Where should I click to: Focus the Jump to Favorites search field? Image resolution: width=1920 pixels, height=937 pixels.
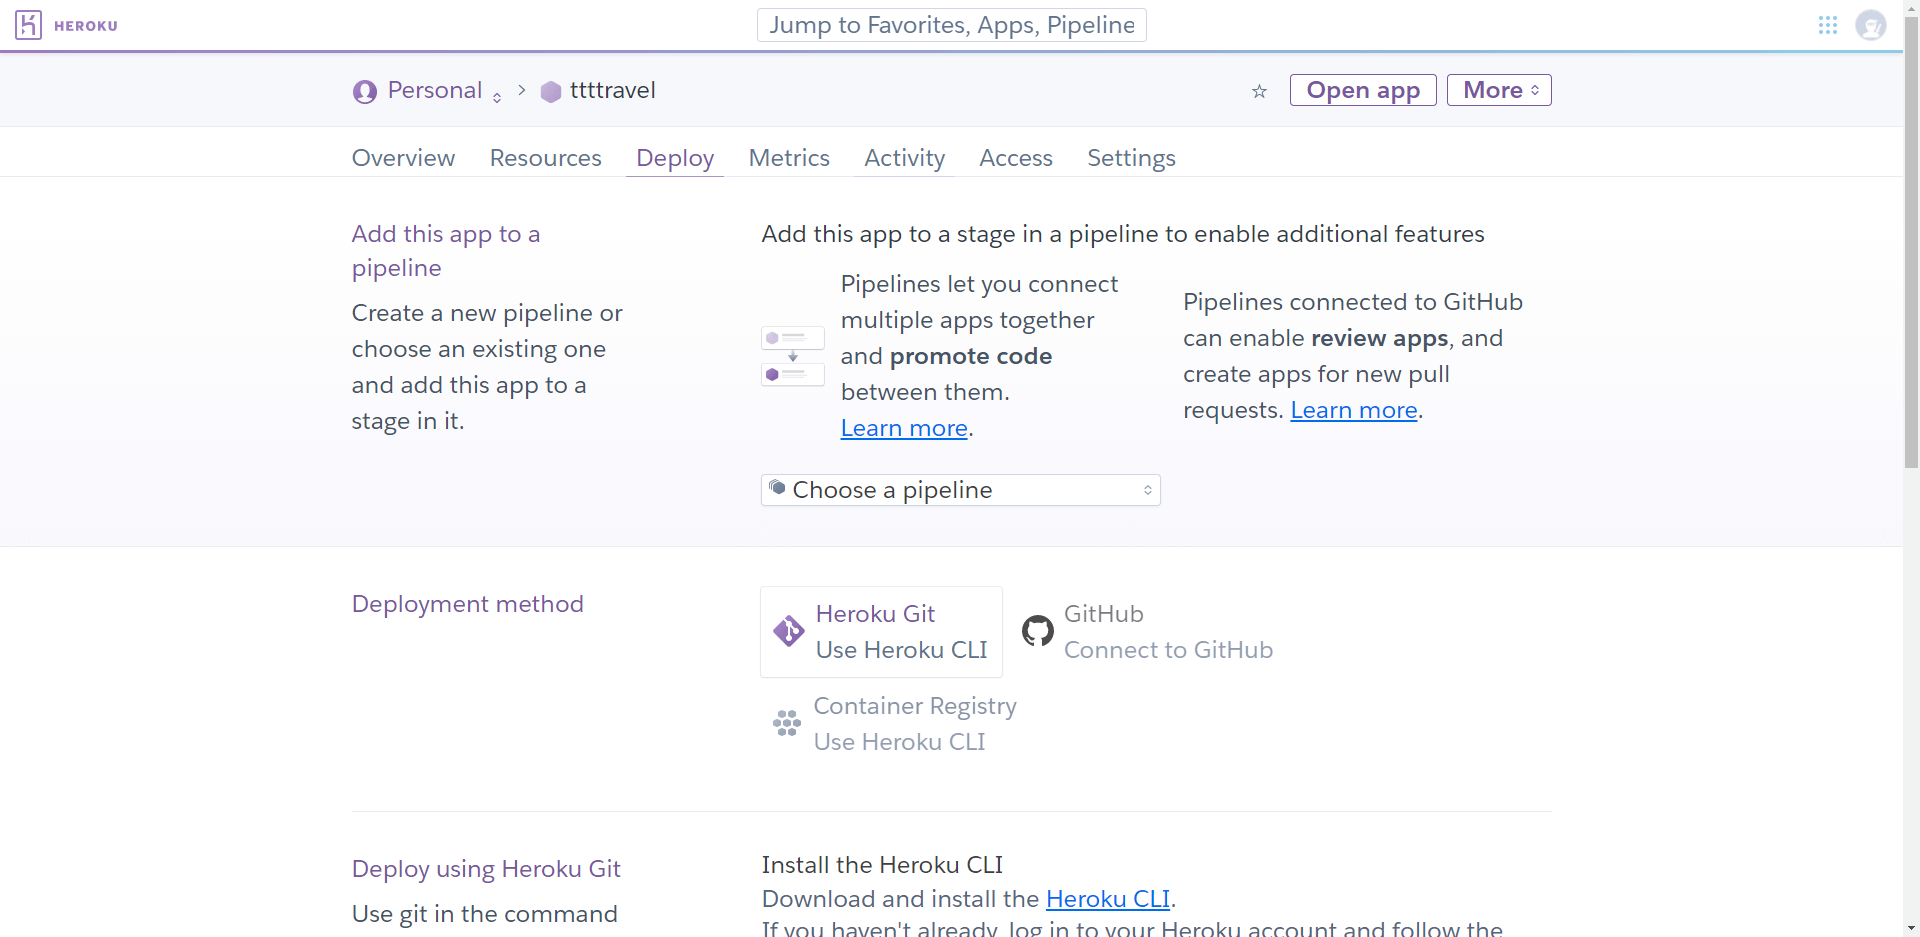(952, 25)
